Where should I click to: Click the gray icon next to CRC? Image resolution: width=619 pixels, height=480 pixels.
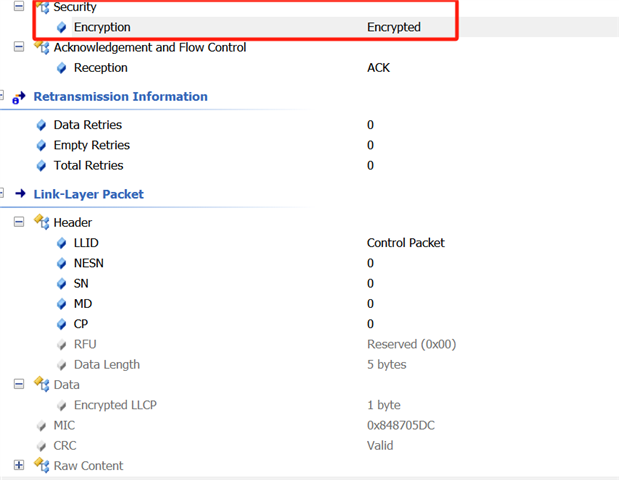(41, 446)
